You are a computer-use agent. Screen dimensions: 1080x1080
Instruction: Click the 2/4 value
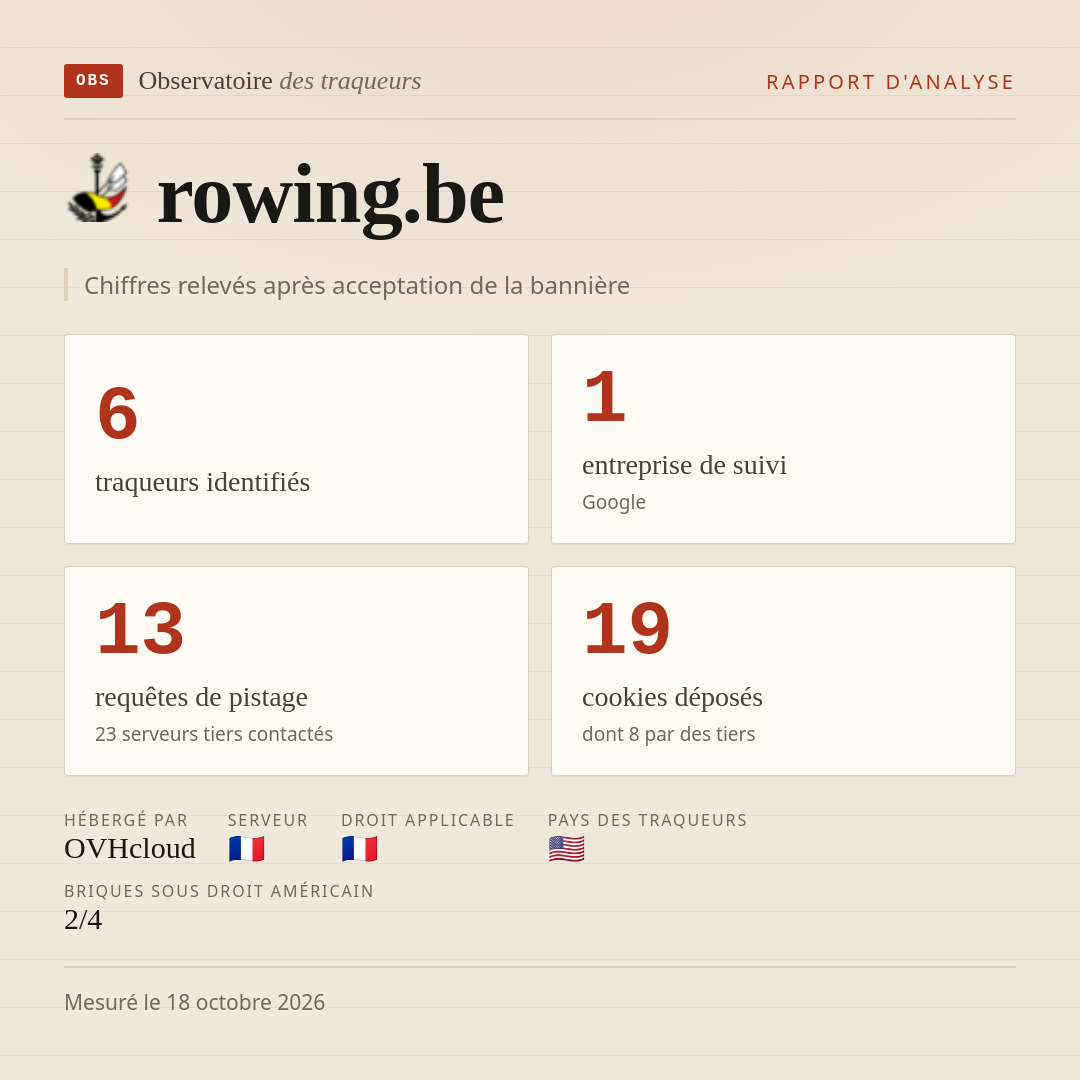click(83, 920)
